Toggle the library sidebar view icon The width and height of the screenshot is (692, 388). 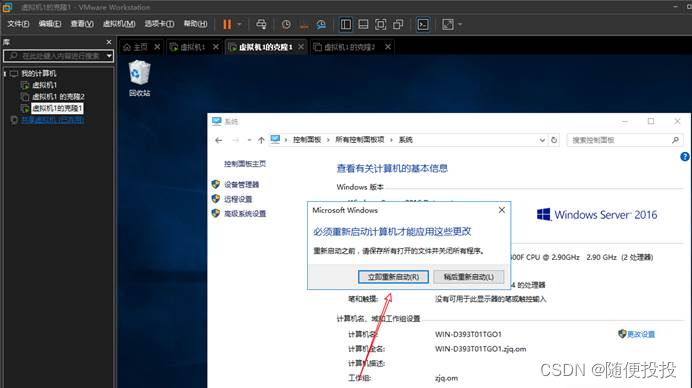pyautogui.click(x=346, y=24)
